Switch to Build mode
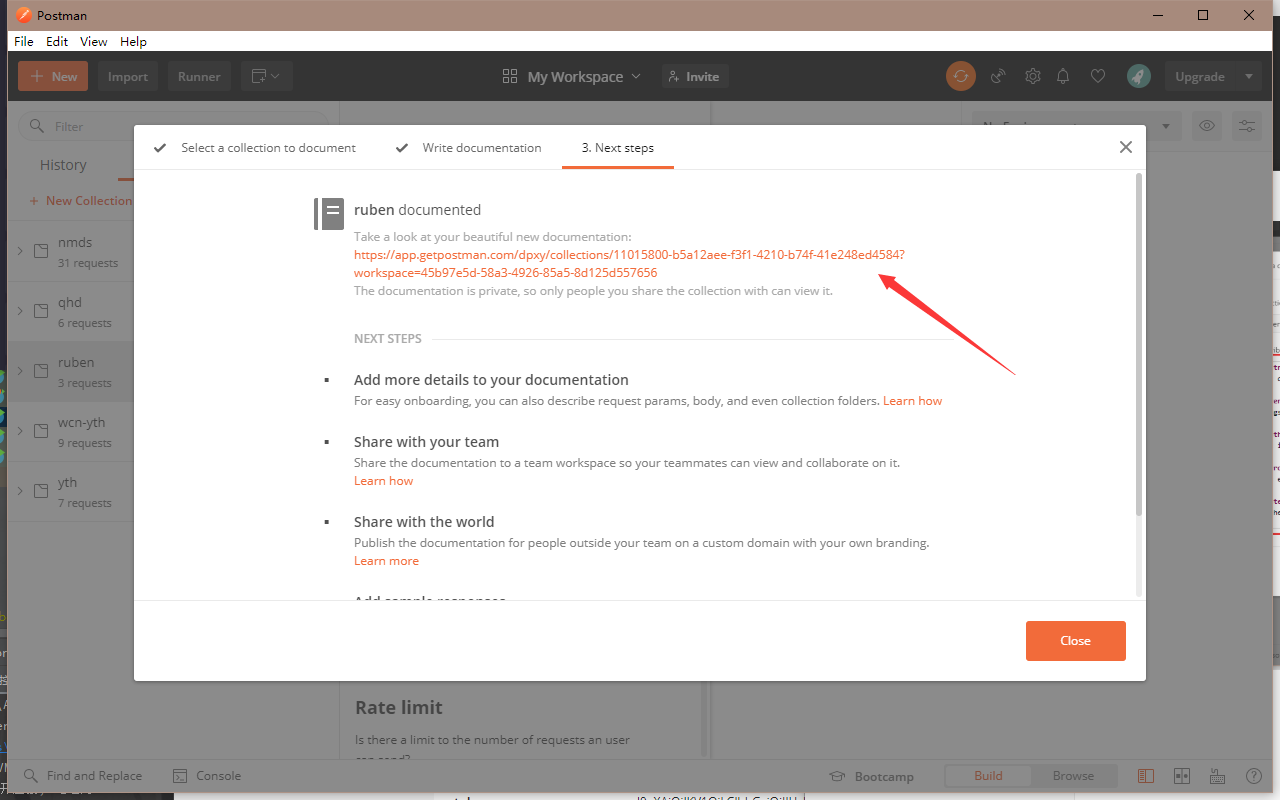 tap(988, 776)
